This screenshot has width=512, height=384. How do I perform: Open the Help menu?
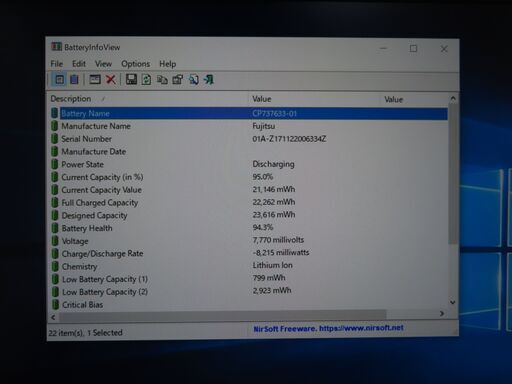pos(168,64)
